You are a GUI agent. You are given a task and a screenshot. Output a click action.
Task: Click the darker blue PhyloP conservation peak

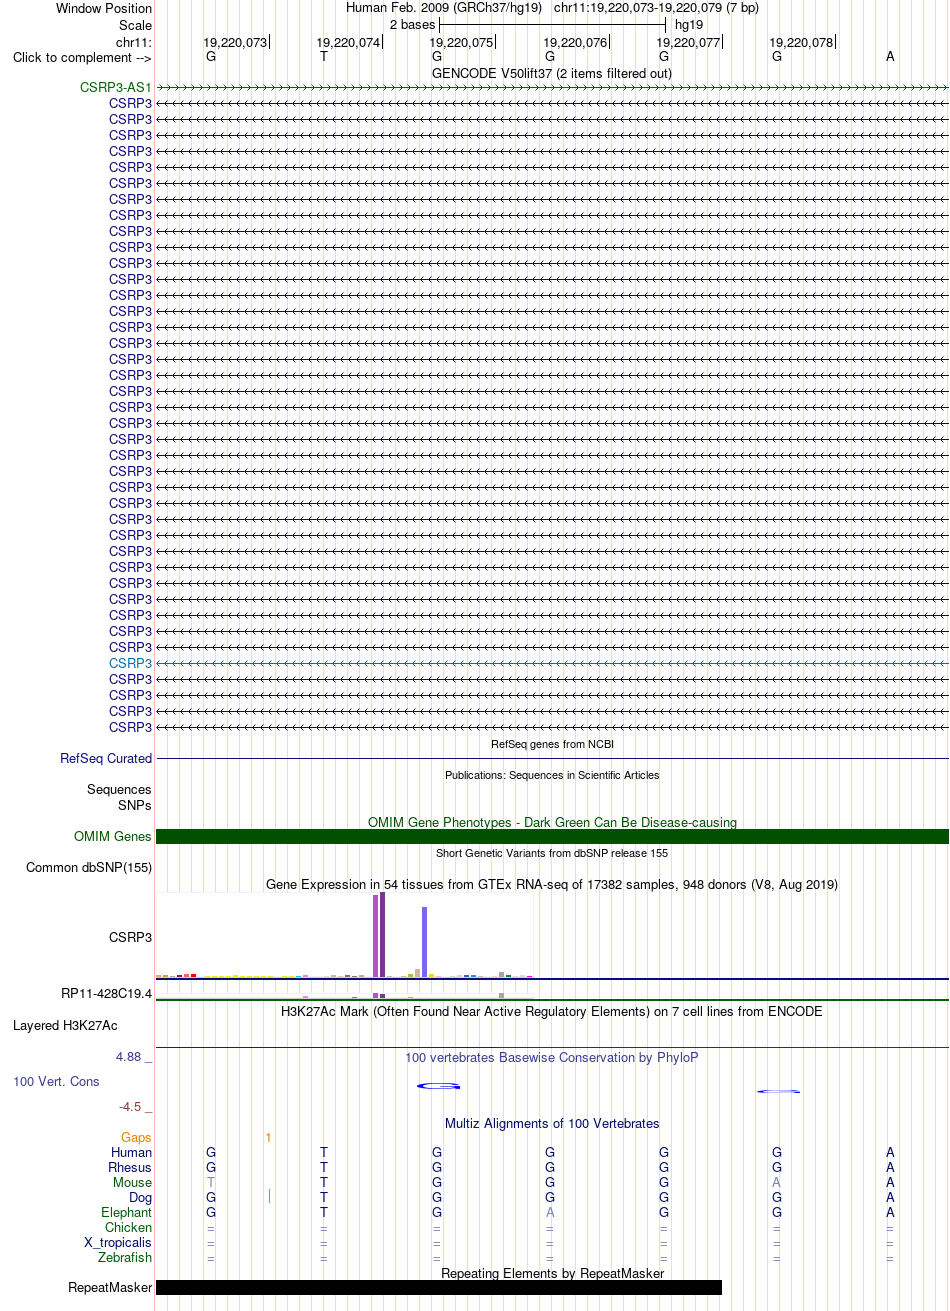pyautogui.click(x=438, y=1086)
